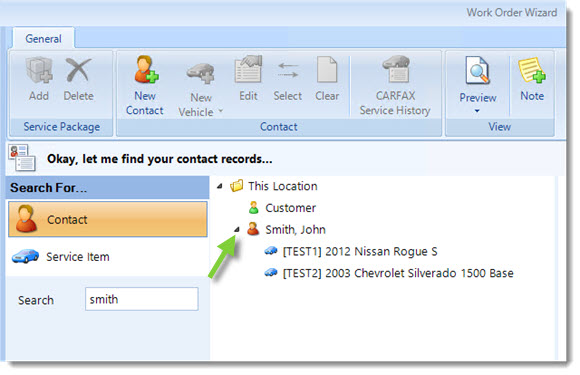The width and height of the screenshot is (580, 375).
Task: Click the New Vehicle icon
Action: 200,72
